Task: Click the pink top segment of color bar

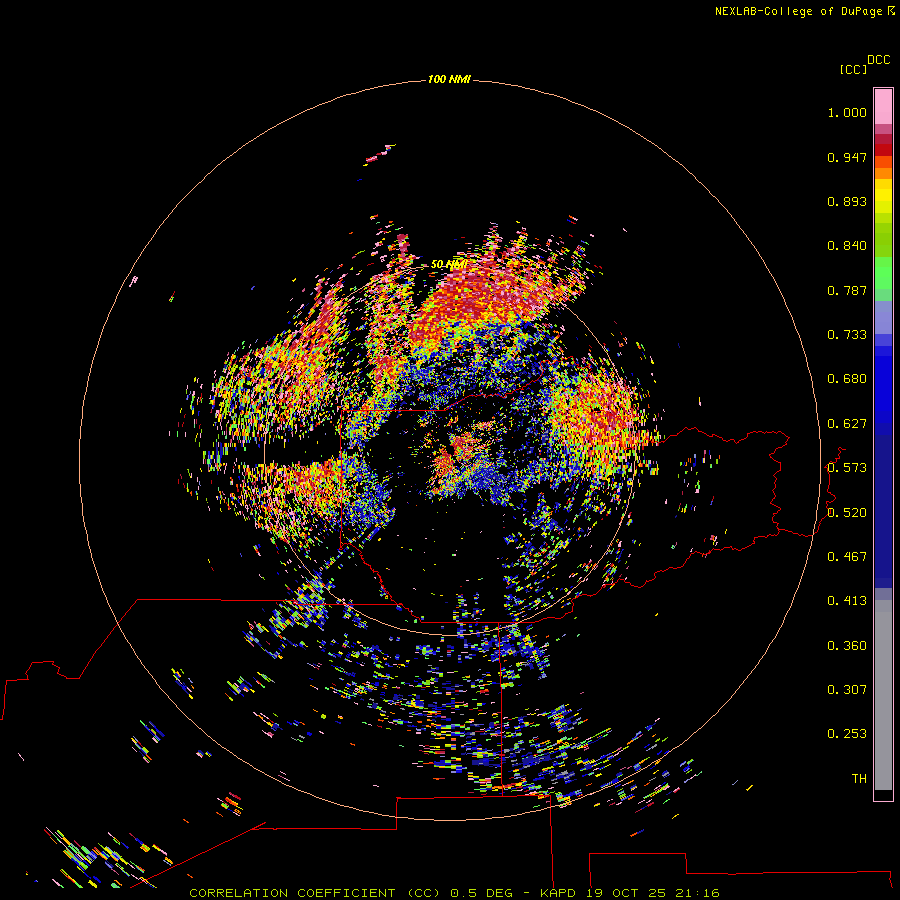Action: [x=883, y=107]
